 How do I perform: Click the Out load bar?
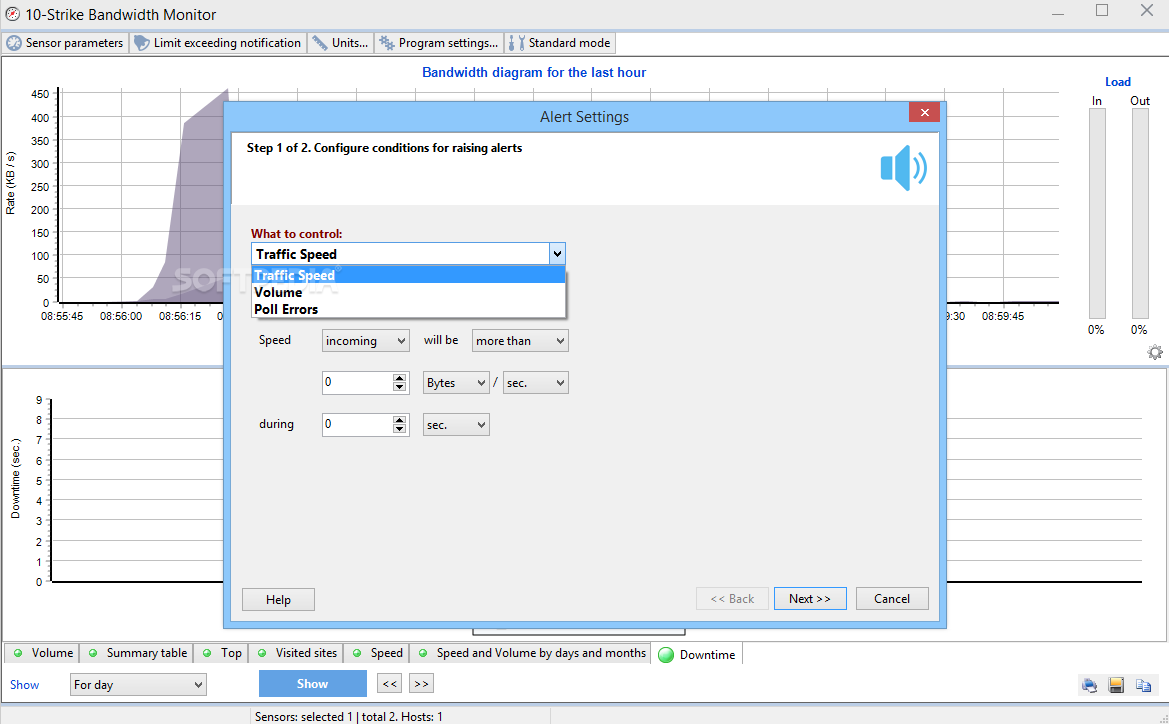[x=1140, y=214]
